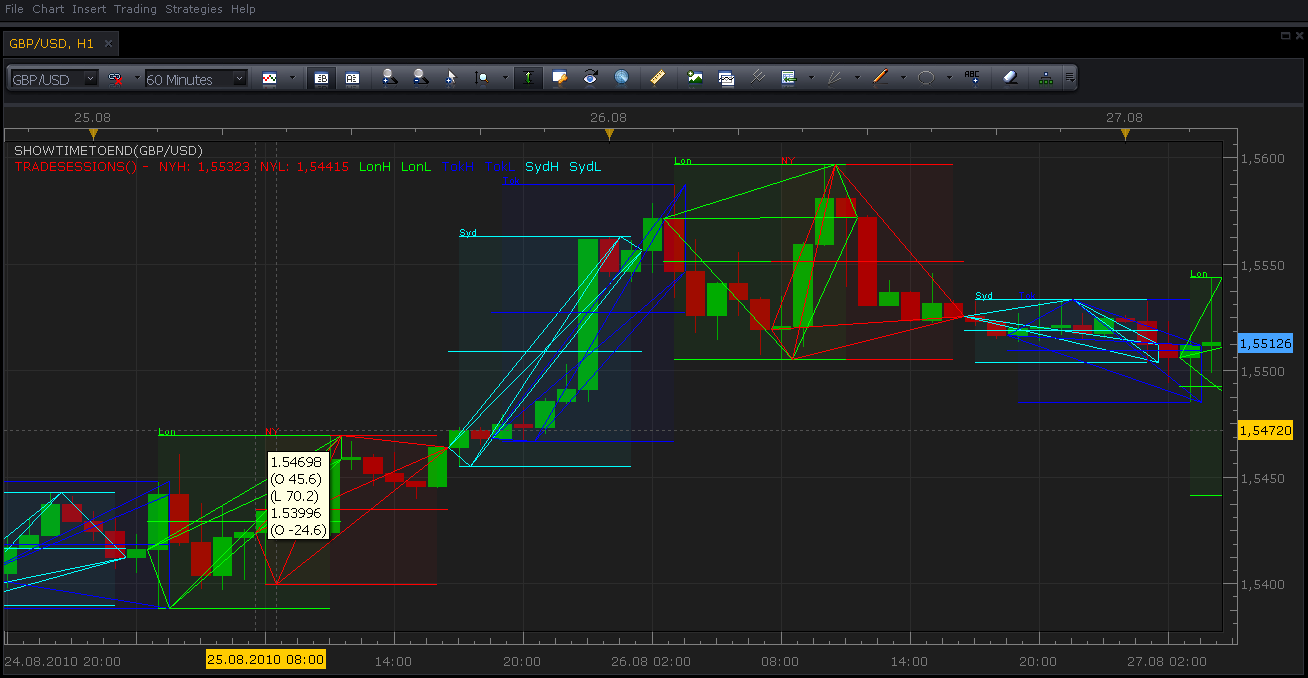
Task: Click the eye icon in toolbar
Action: point(591,78)
